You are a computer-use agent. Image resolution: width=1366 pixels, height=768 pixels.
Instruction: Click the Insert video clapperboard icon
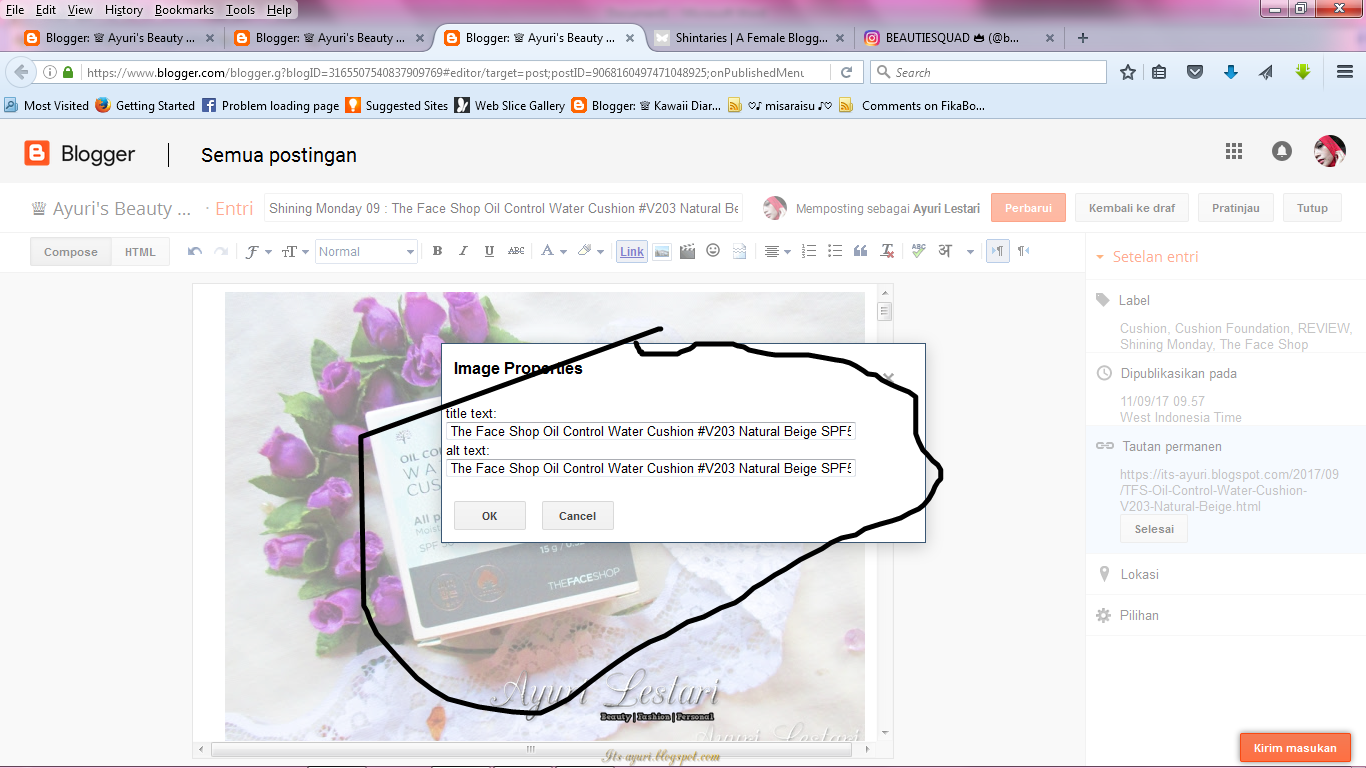tap(687, 252)
